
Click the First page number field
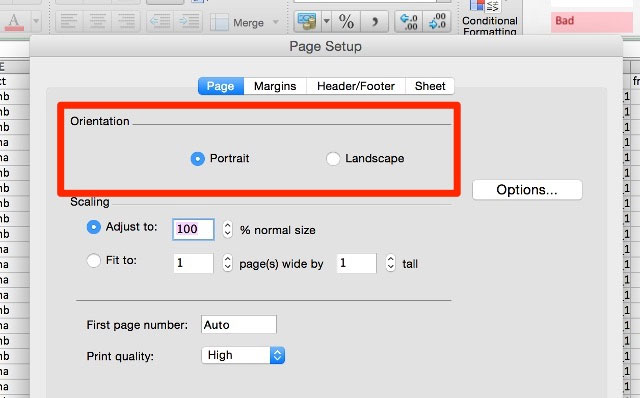click(239, 325)
